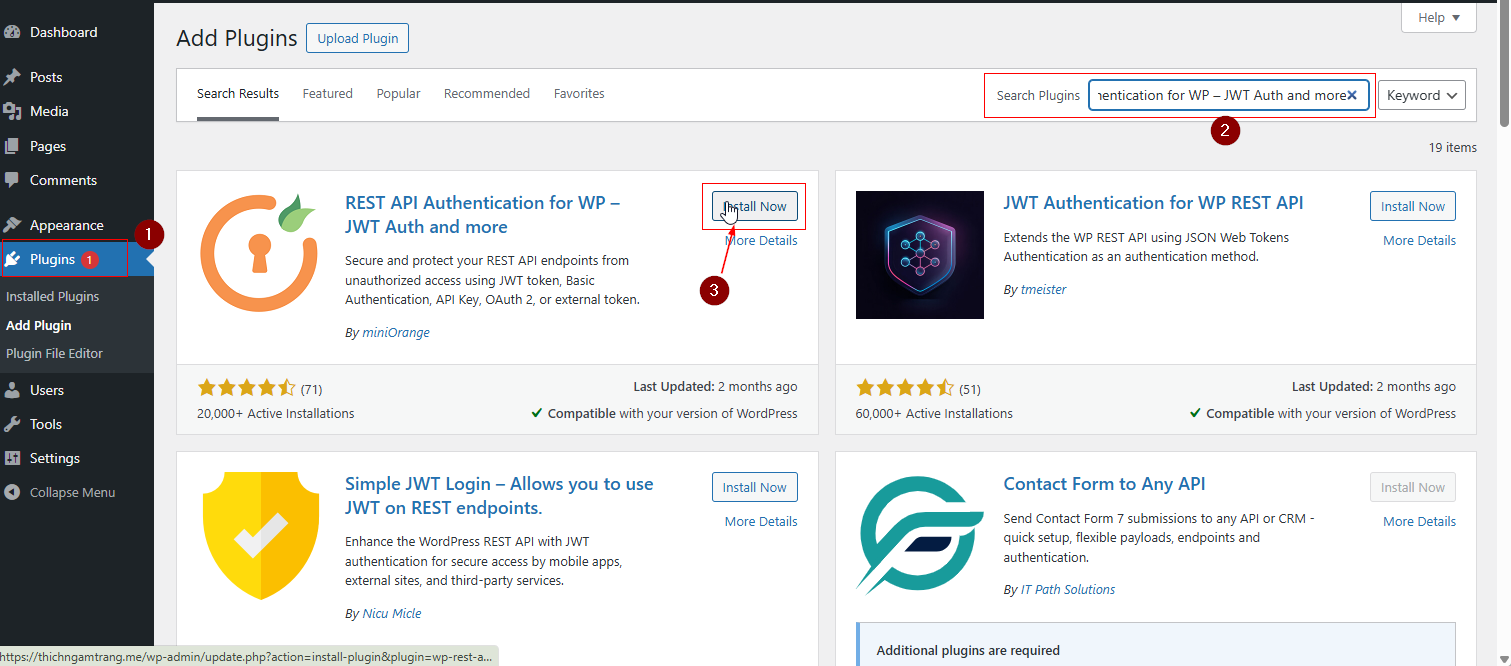This screenshot has height=666, width=1511.
Task: Clear search text with the X icon
Action: [x=1352, y=95]
